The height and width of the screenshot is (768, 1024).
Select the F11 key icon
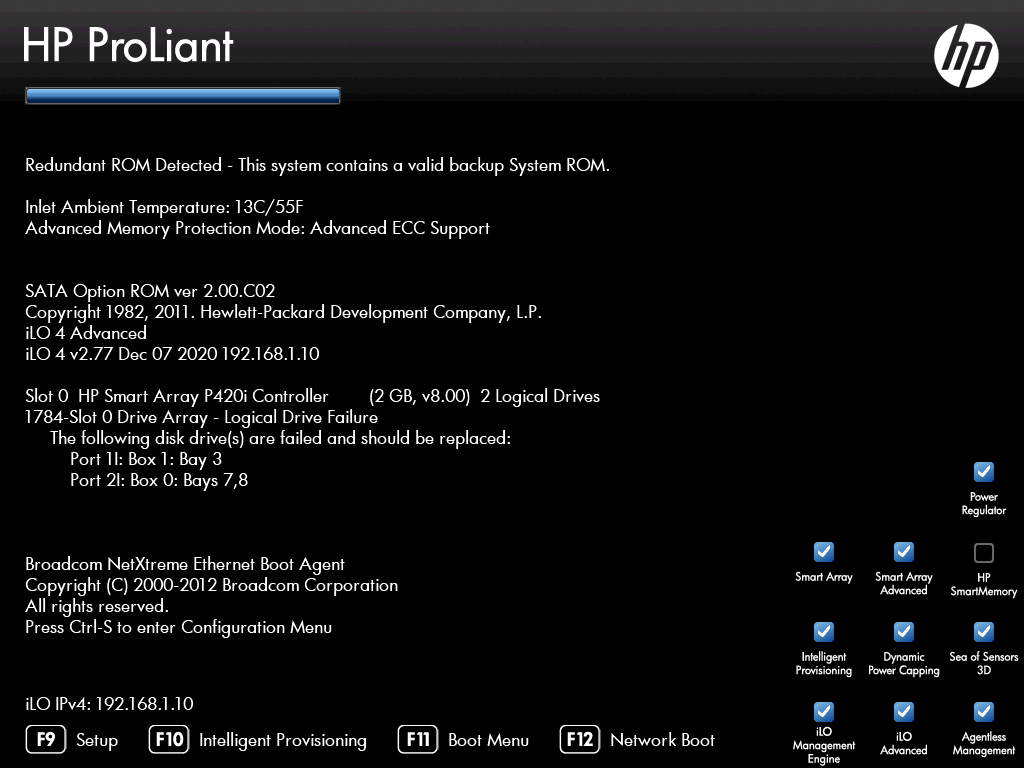click(x=417, y=740)
